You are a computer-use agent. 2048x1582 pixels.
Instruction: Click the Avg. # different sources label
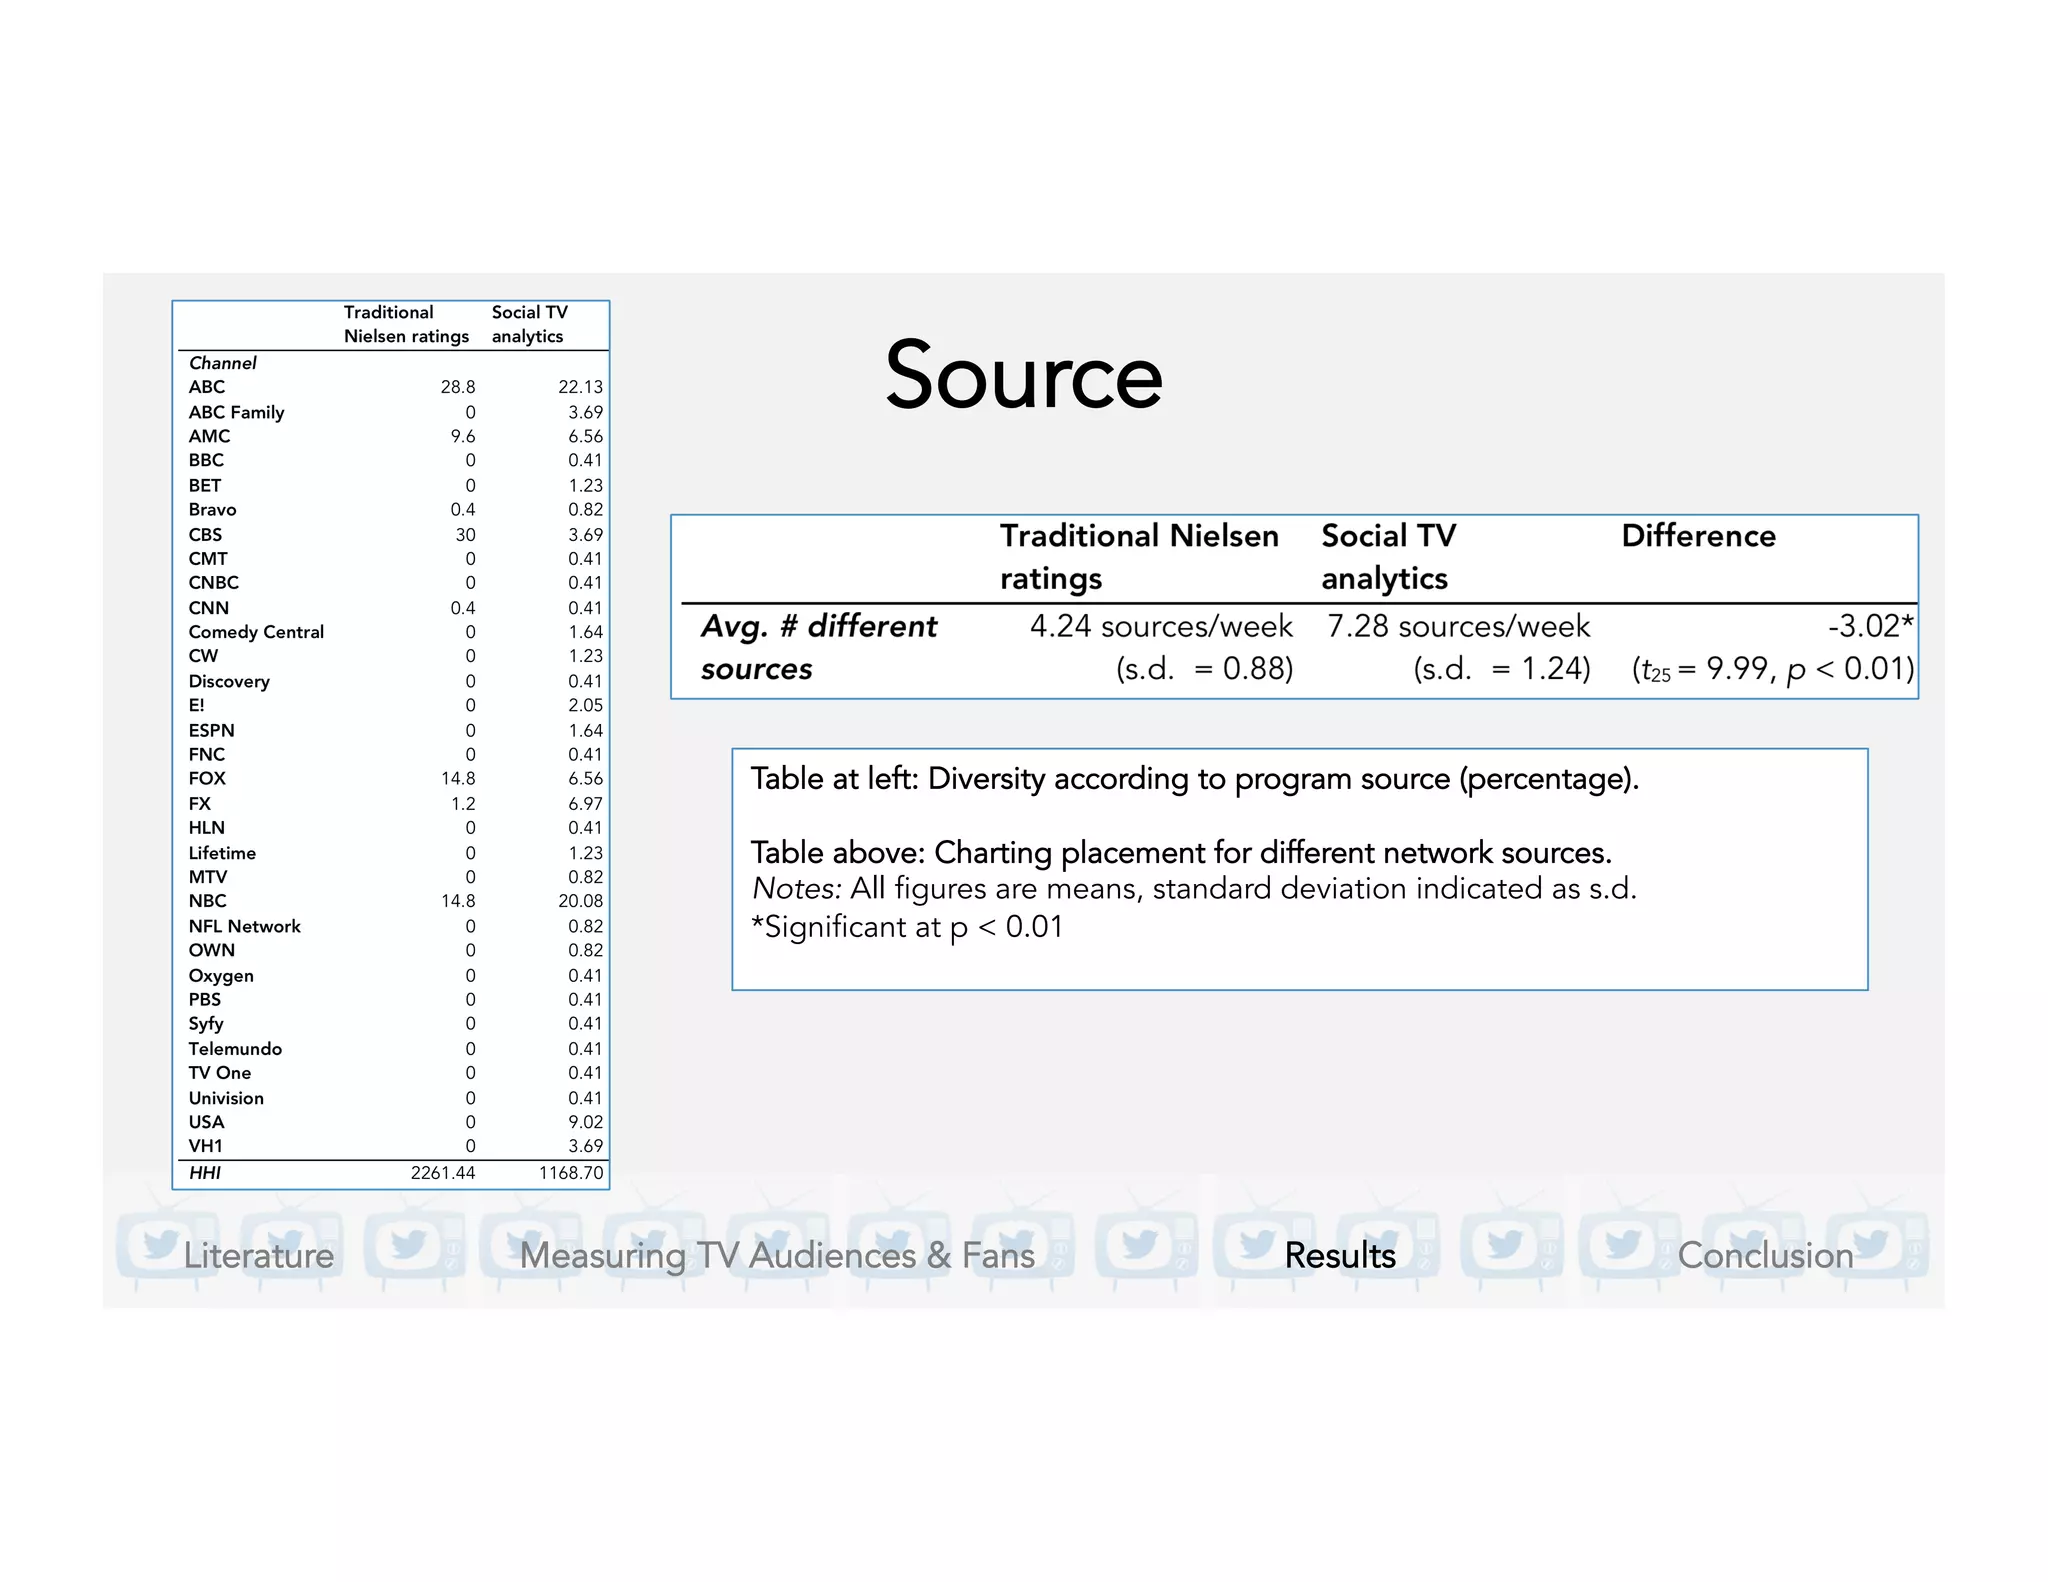(x=819, y=647)
